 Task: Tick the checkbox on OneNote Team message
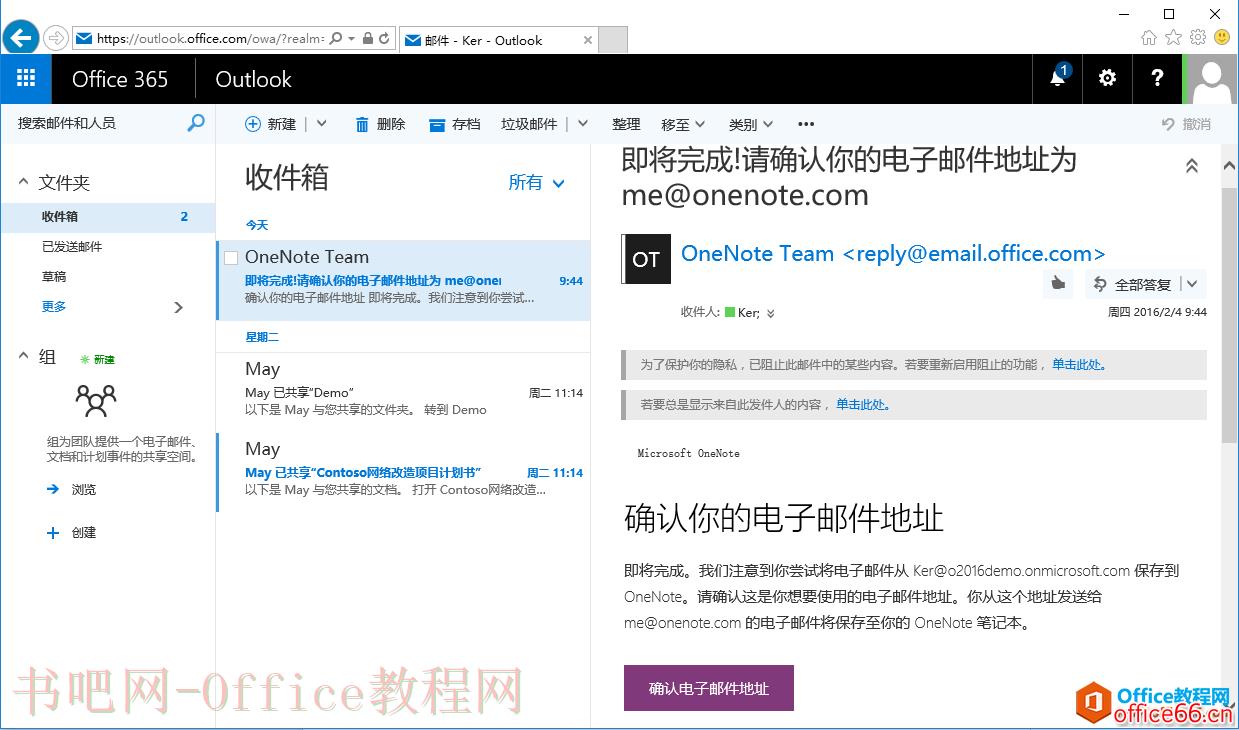pyautogui.click(x=231, y=257)
